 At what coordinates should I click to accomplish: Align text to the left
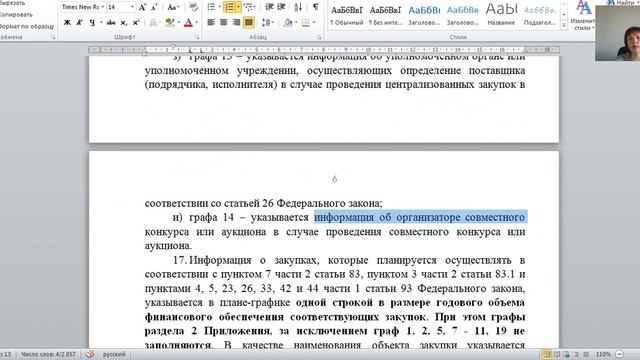pyautogui.click(x=211, y=23)
